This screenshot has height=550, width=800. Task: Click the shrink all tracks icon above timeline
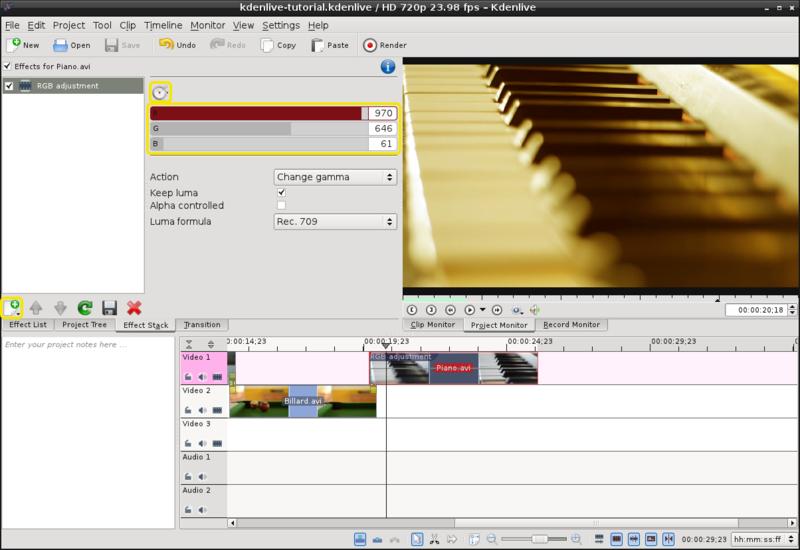[x=189, y=344]
